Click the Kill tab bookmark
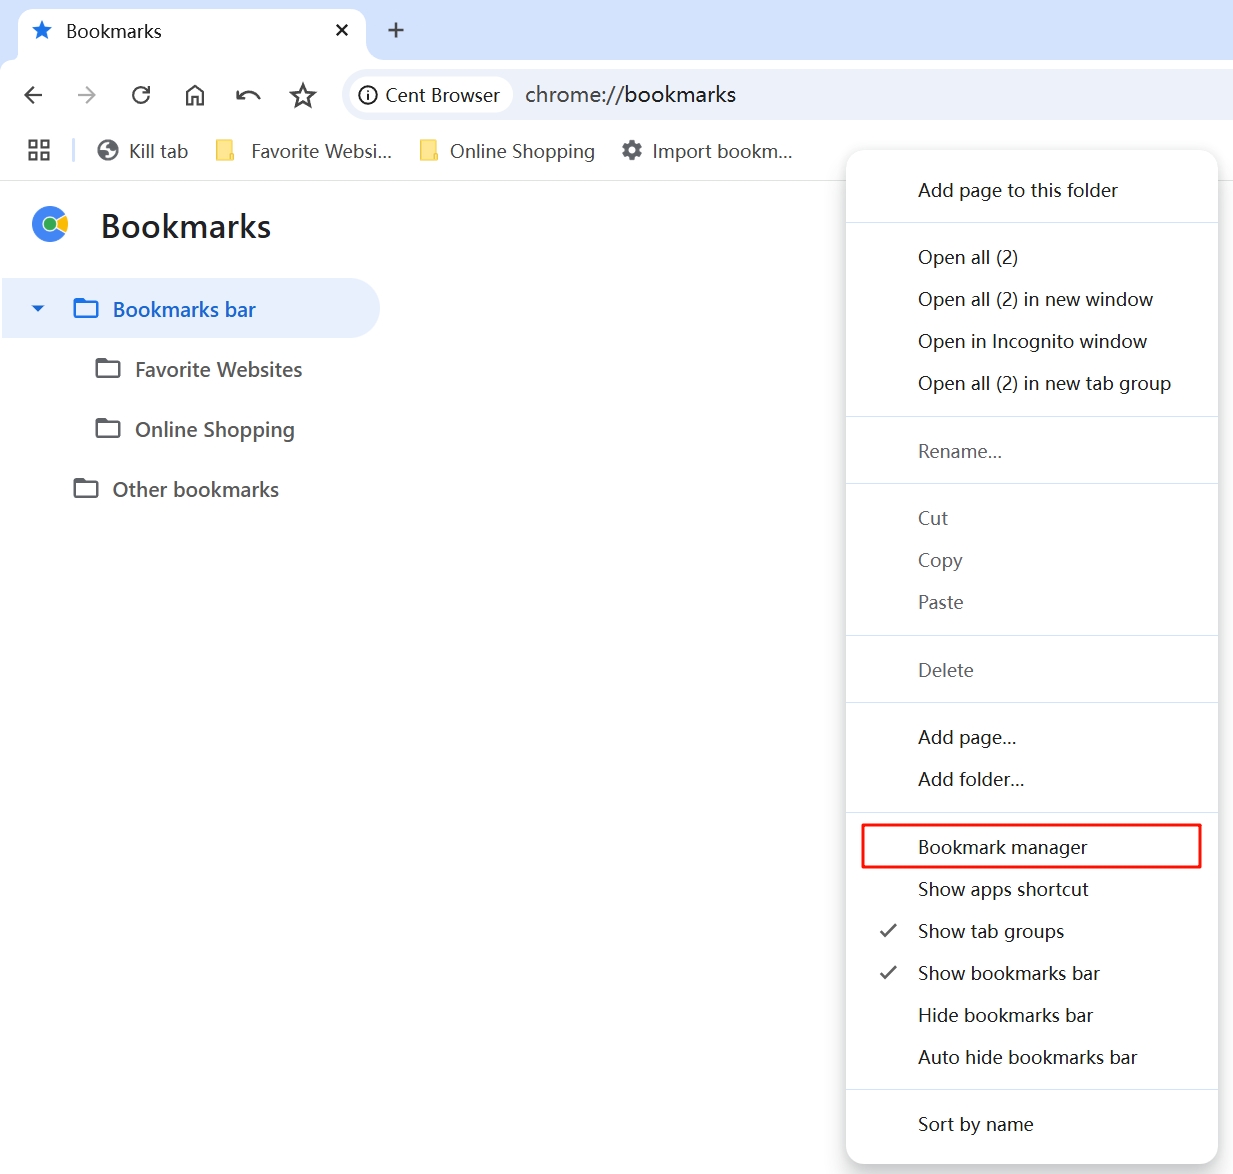 pyautogui.click(x=143, y=151)
